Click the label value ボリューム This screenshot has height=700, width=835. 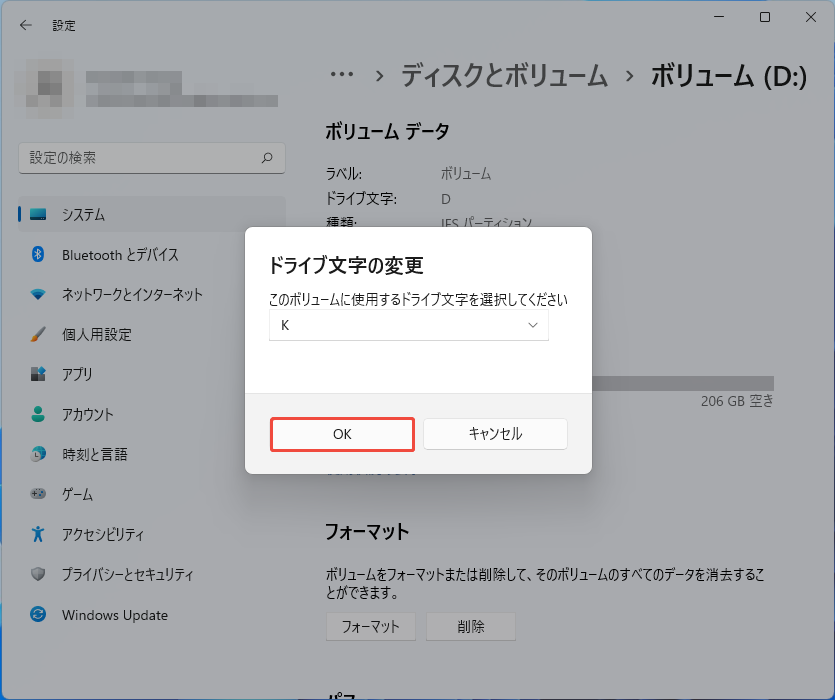[x=466, y=174]
